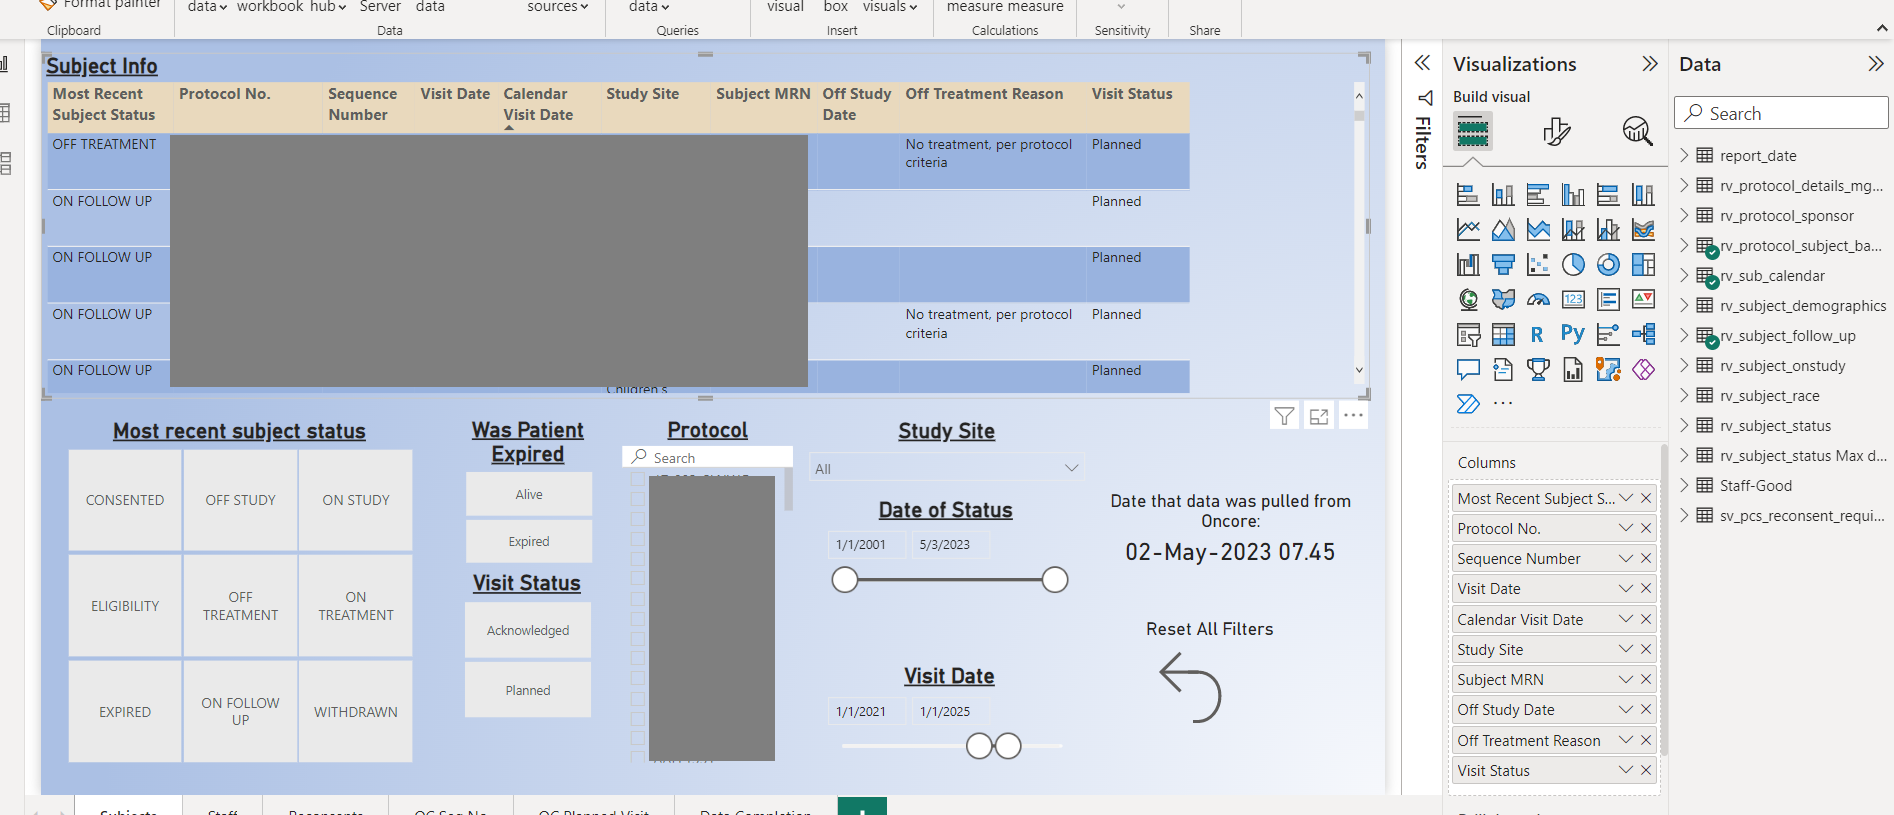Pick the pie chart visual
The height and width of the screenshot is (815, 1894).
coord(1573,265)
